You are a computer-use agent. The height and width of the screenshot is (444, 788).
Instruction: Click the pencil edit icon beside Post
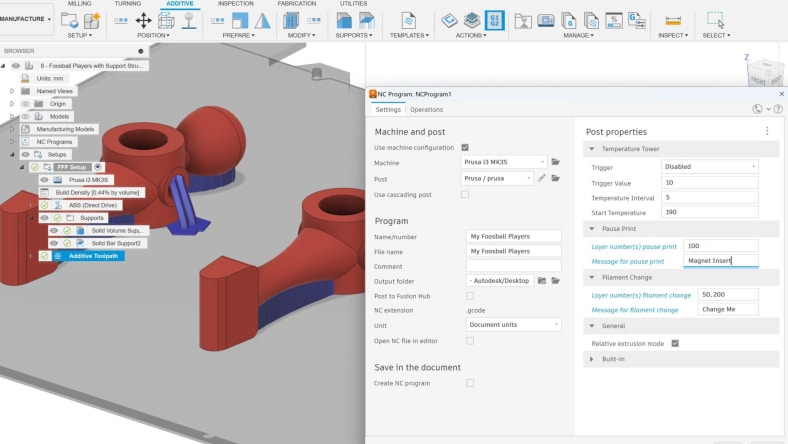coord(542,178)
